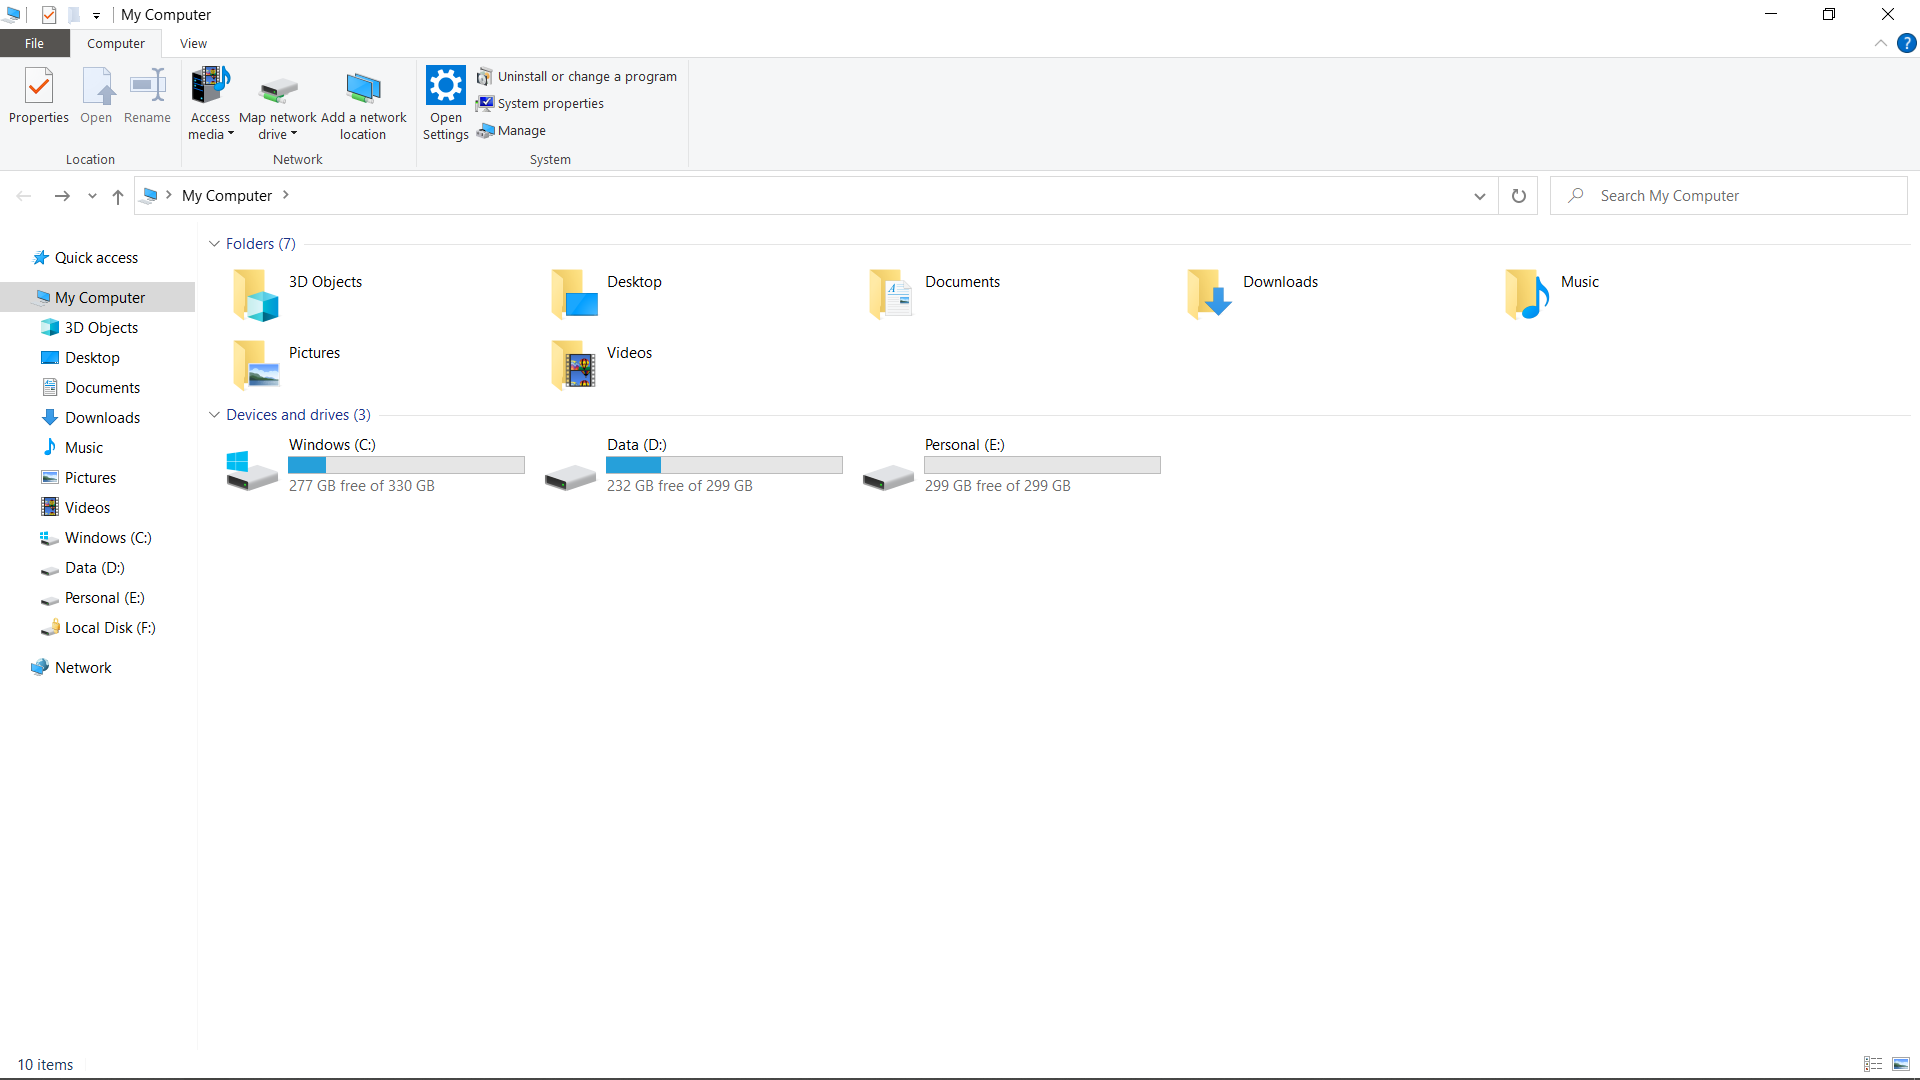Viewport: 1920px width, 1080px height.
Task: Click the 232 GB free of 299 GB text
Action: 680,486
